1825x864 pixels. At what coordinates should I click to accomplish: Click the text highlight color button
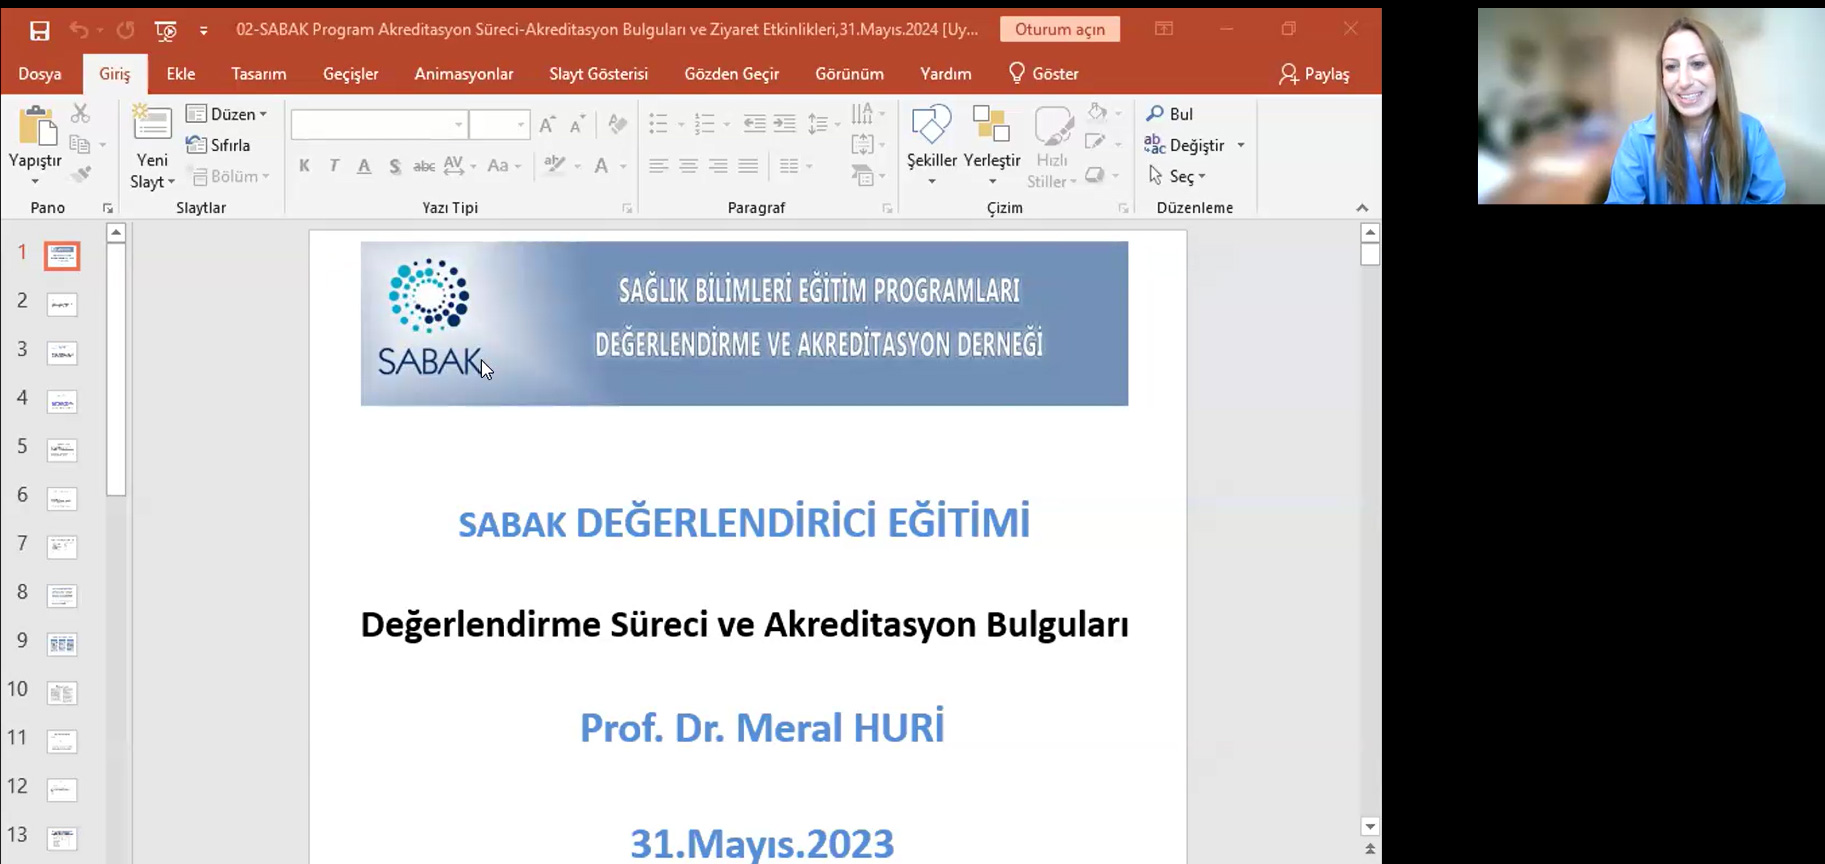[x=555, y=165]
